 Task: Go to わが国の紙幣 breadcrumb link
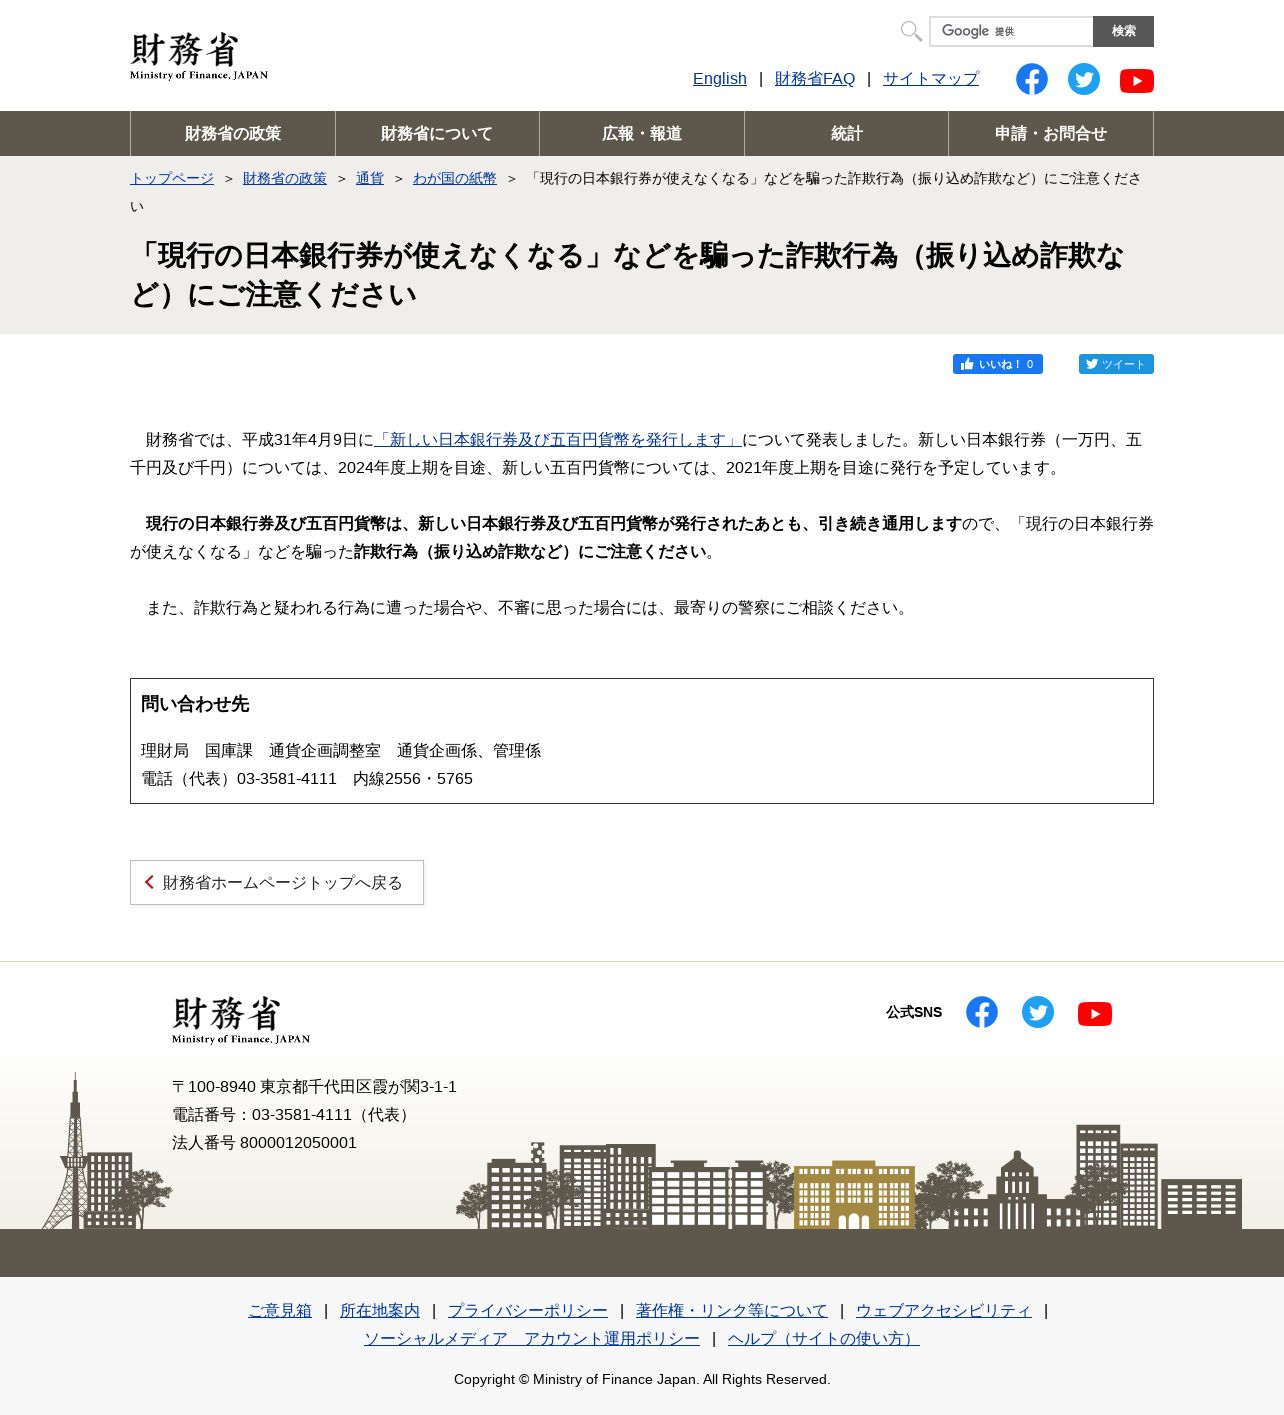[455, 178]
